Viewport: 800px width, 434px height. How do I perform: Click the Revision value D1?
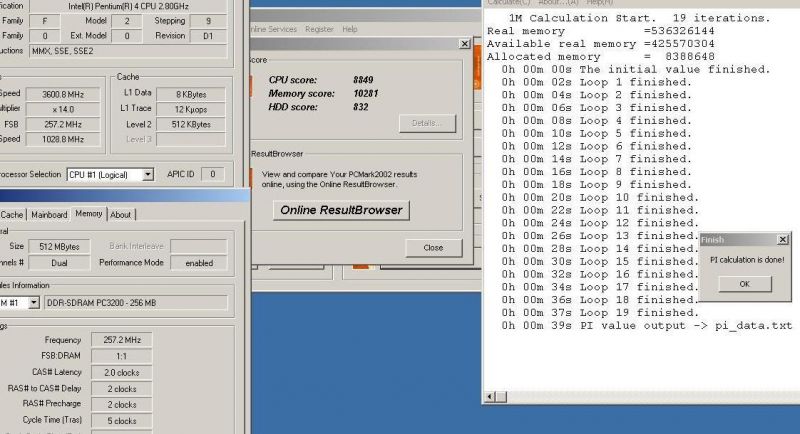tap(208, 36)
